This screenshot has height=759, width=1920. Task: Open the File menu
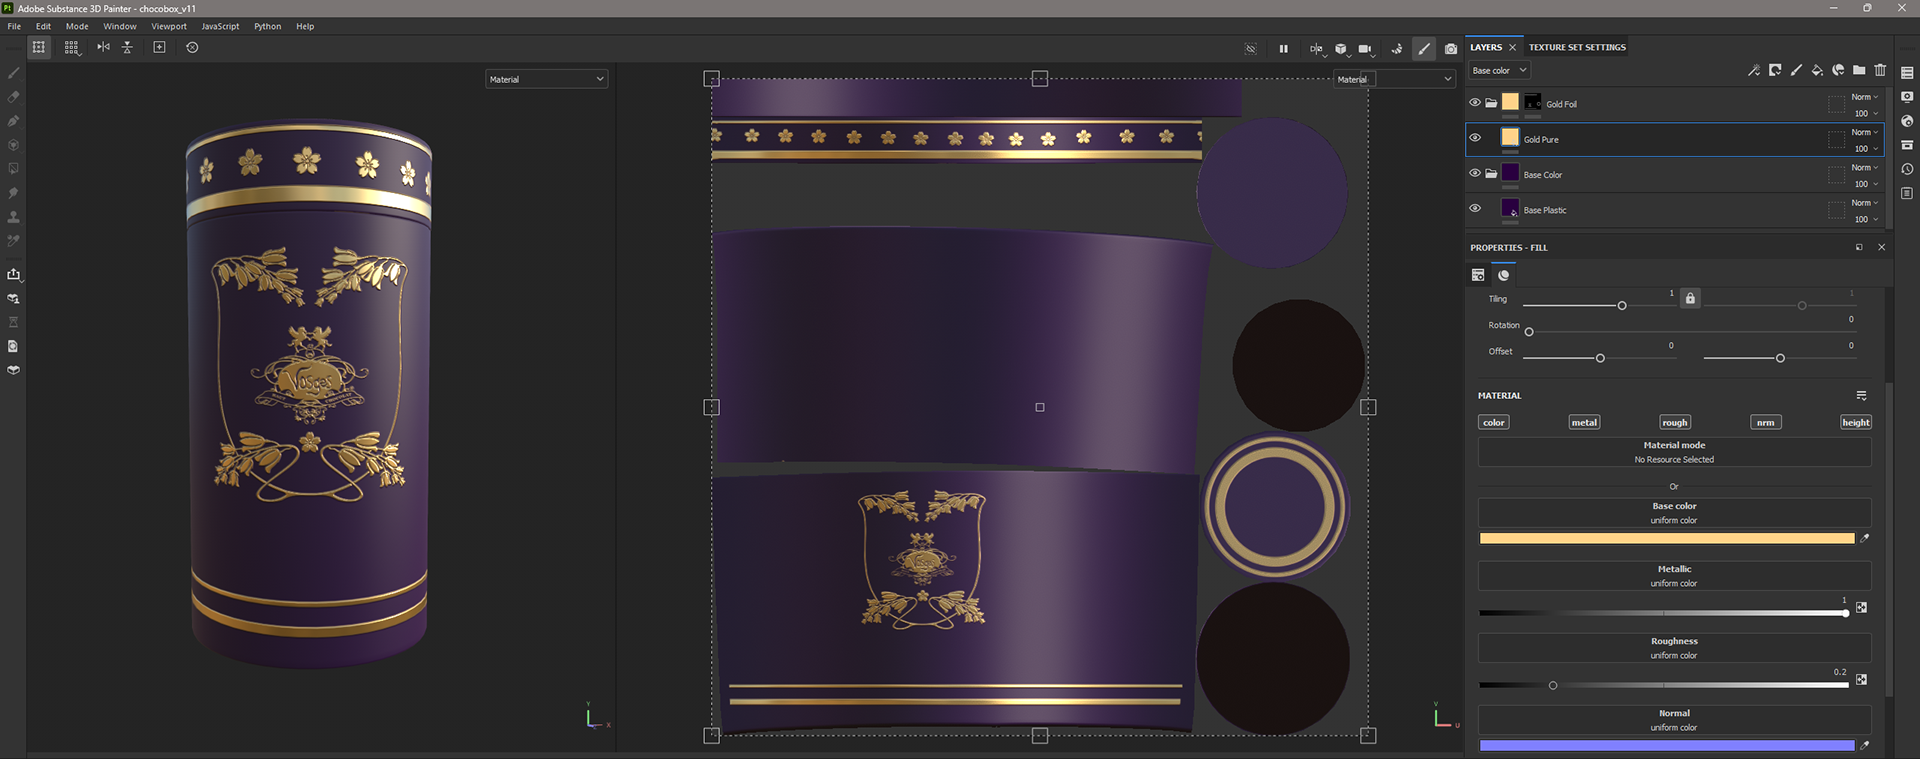click(x=14, y=26)
